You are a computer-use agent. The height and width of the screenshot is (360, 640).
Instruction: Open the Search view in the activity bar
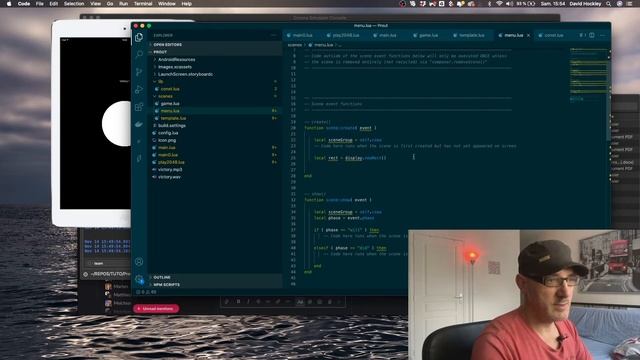click(x=139, y=54)
